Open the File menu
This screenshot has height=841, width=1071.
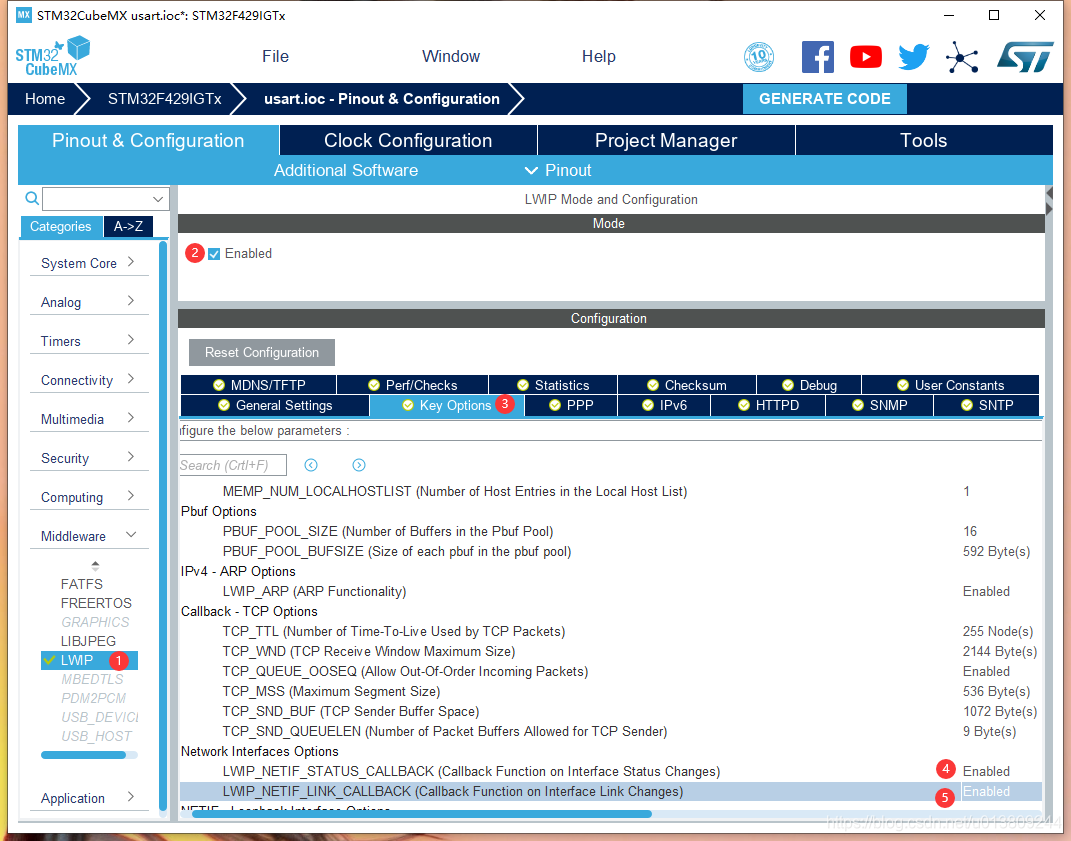275,56
